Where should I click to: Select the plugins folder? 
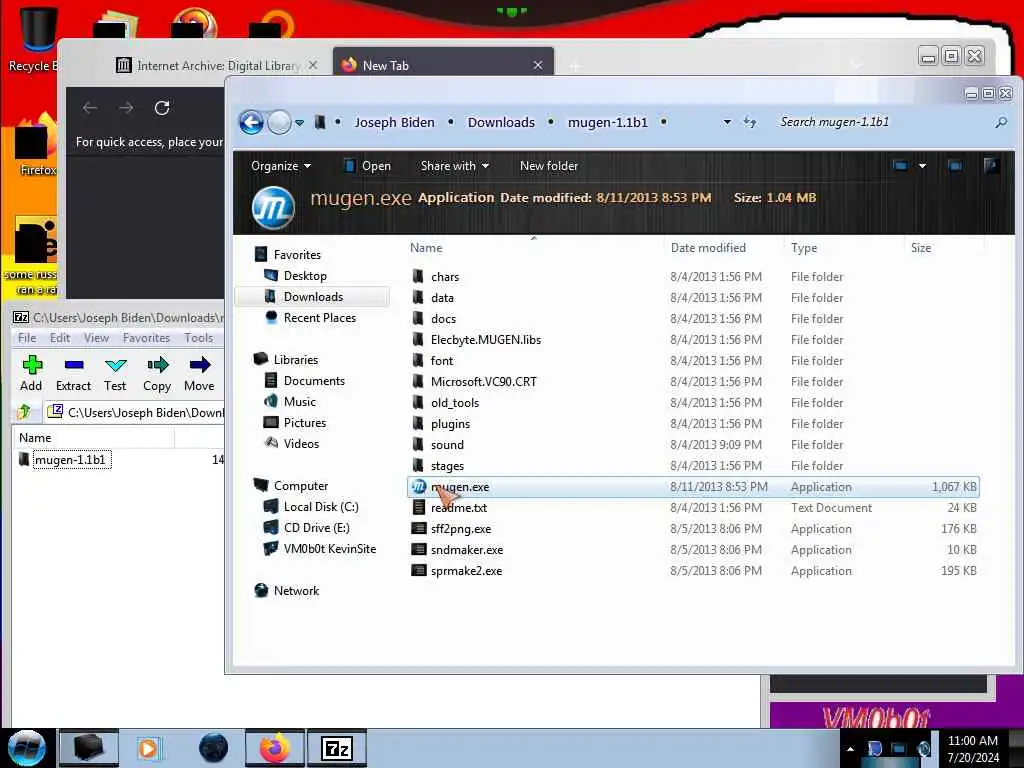tap(450, 423)
